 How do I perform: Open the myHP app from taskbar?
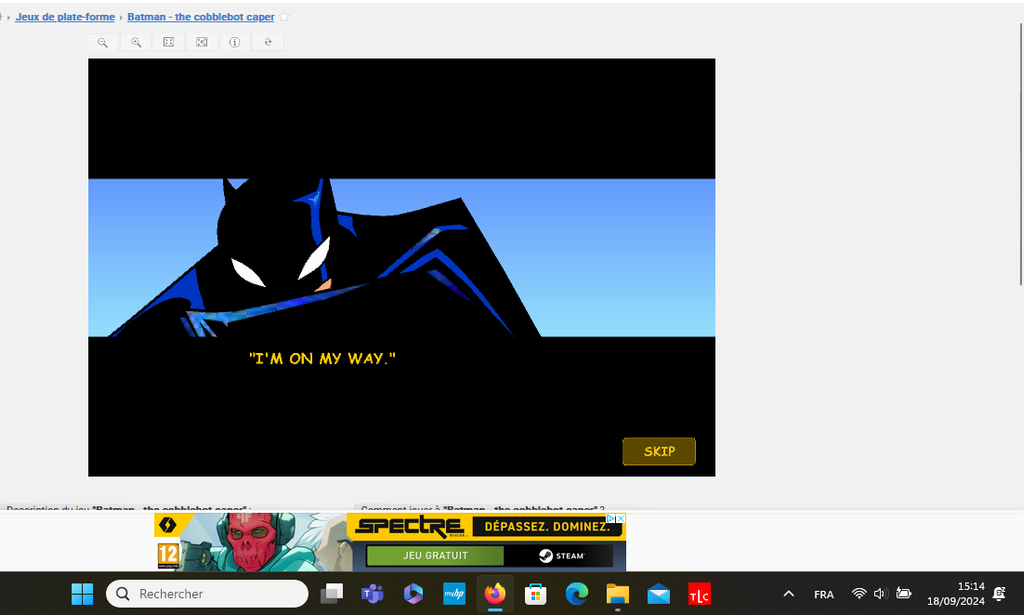[454, 594]
